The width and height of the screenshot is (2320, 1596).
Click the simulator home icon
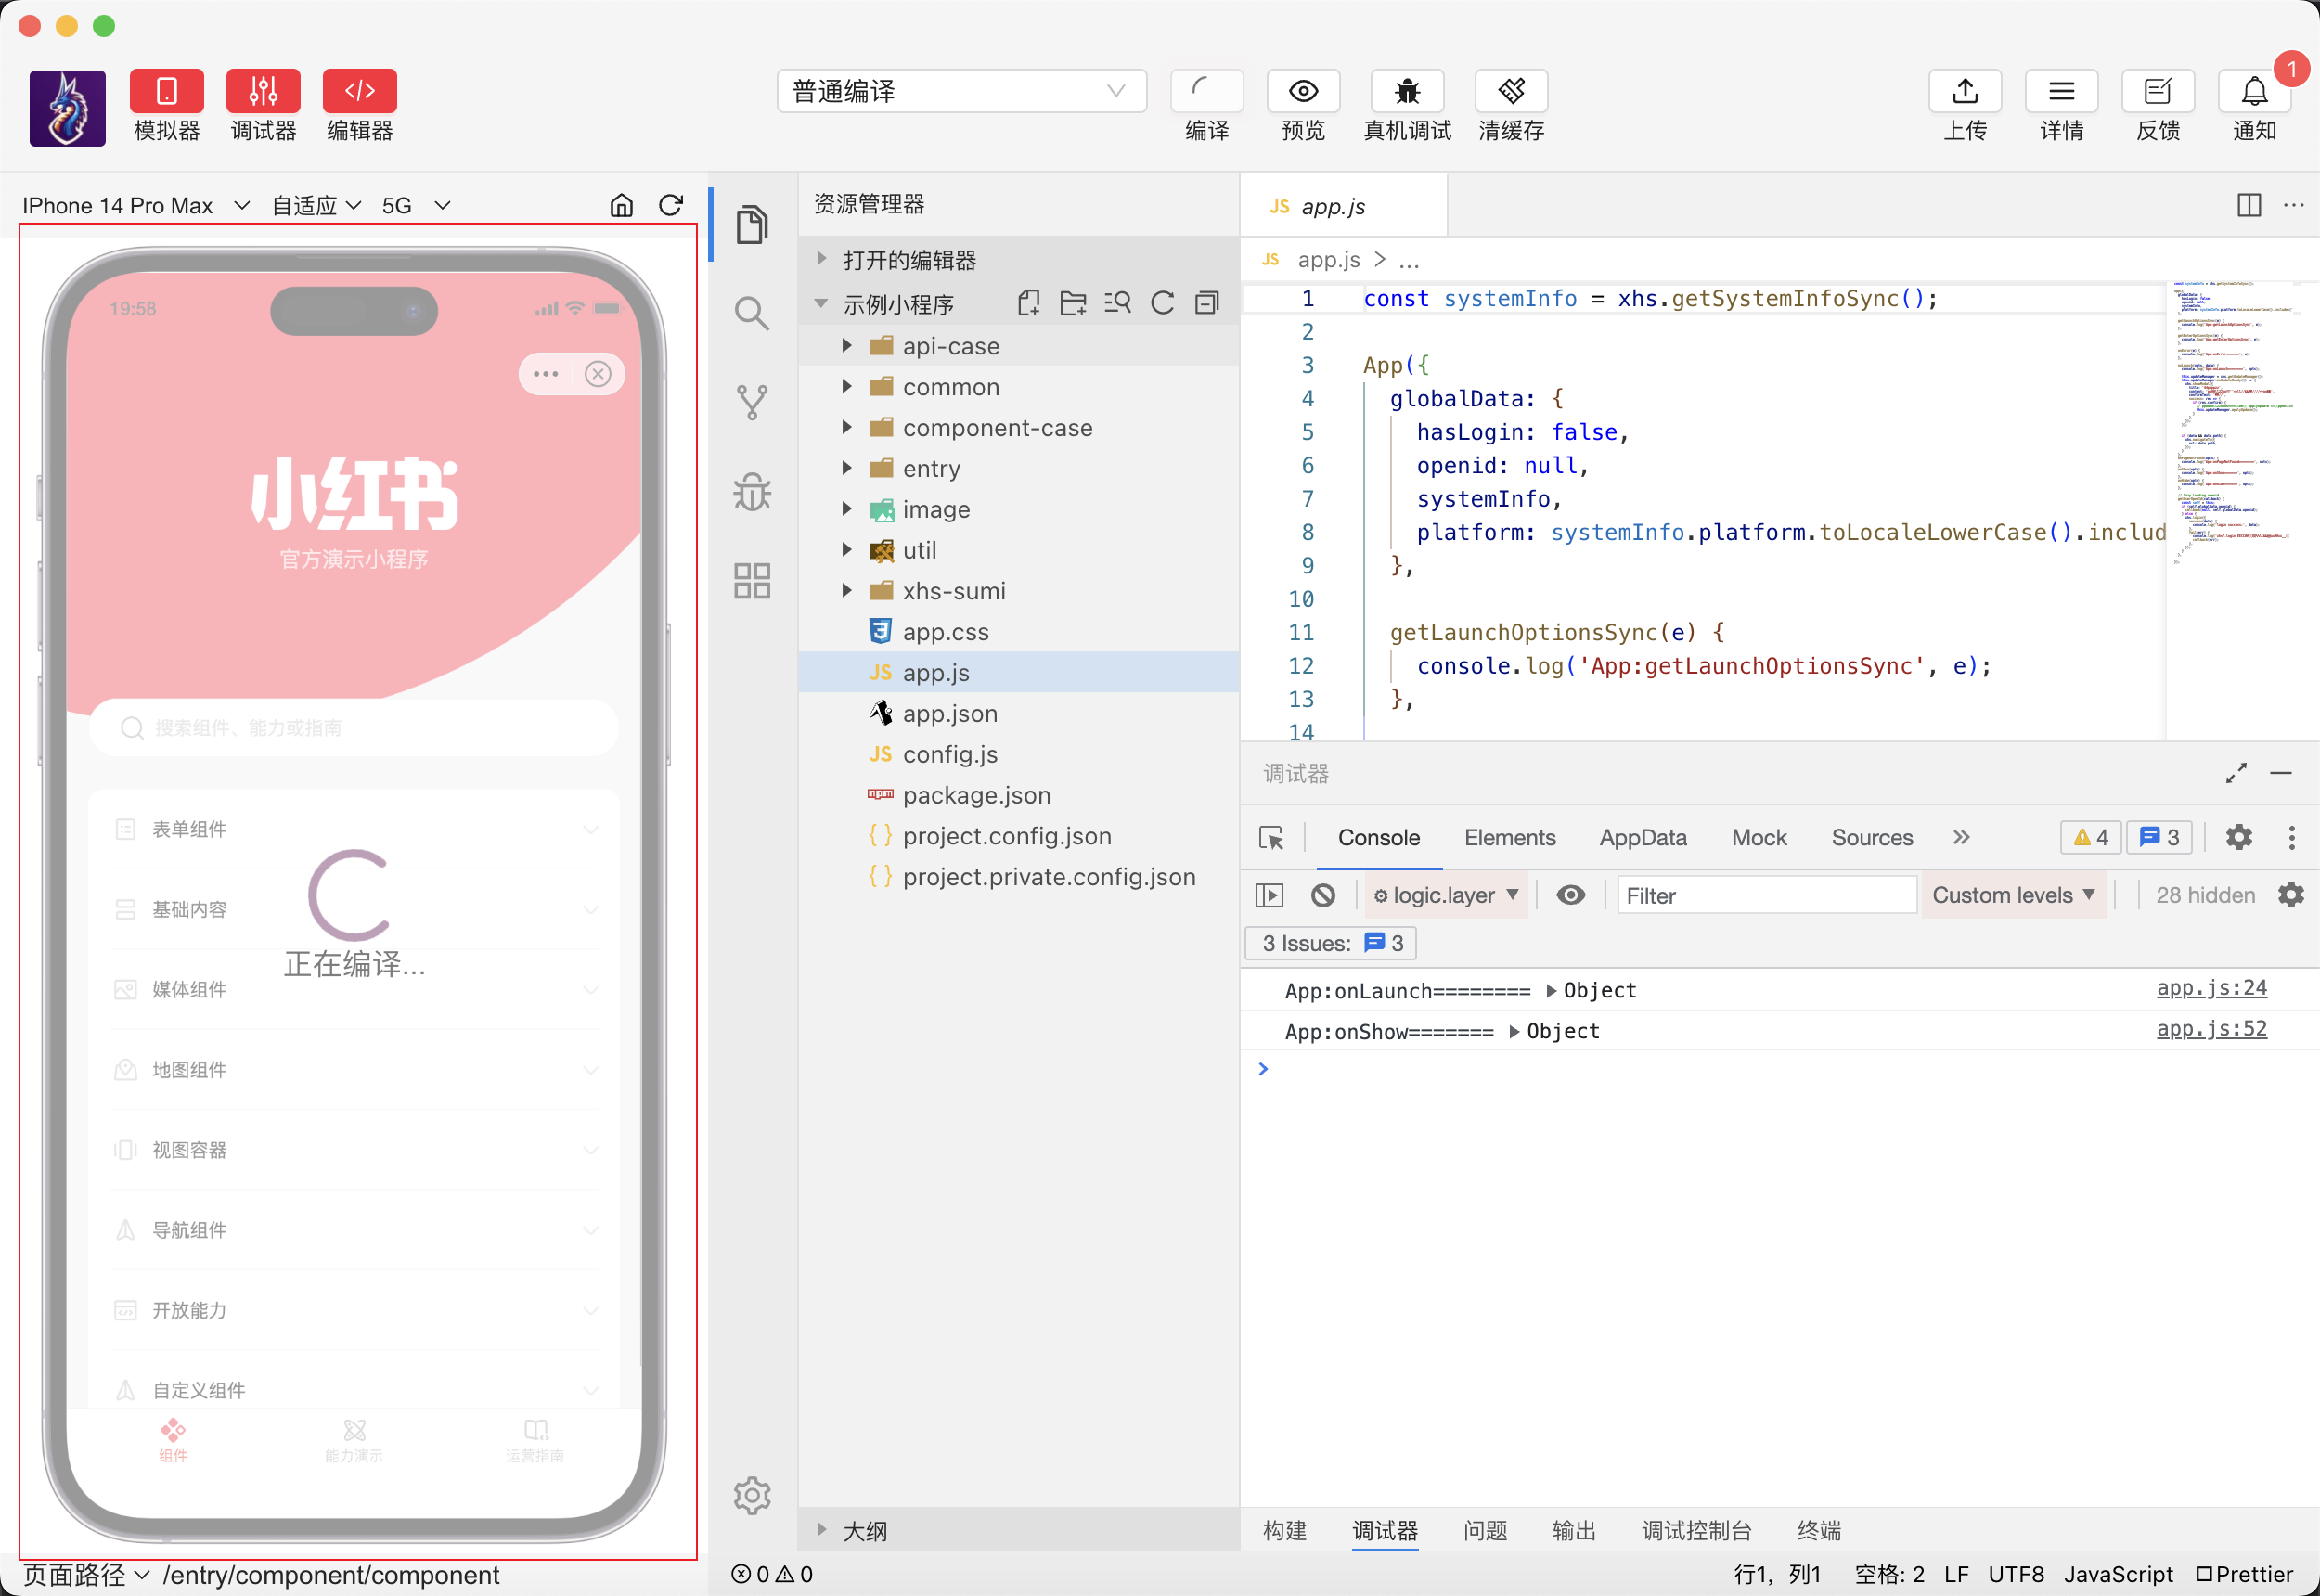pos(621,205)
